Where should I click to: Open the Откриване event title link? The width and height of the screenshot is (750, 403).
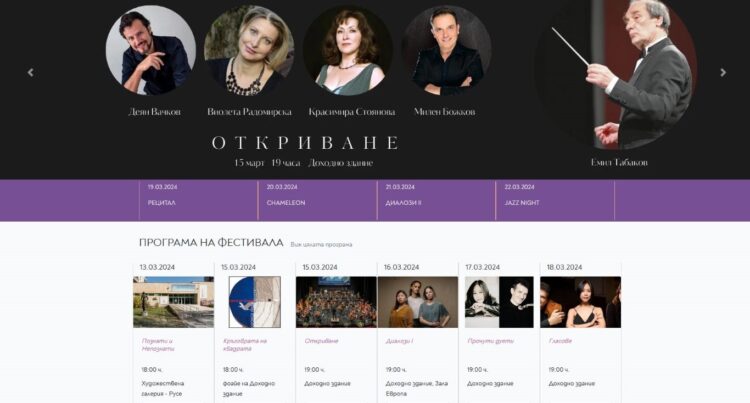pos(321,341)
